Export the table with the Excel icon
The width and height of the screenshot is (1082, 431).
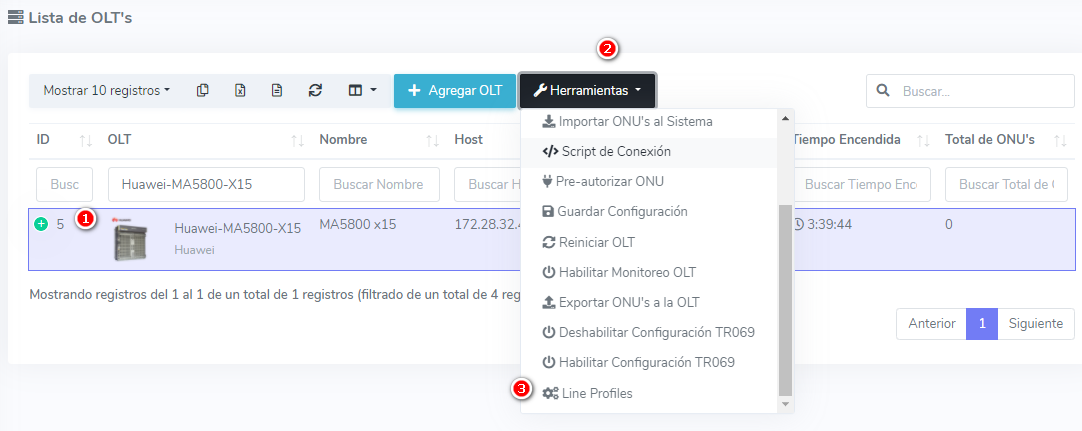240,90
